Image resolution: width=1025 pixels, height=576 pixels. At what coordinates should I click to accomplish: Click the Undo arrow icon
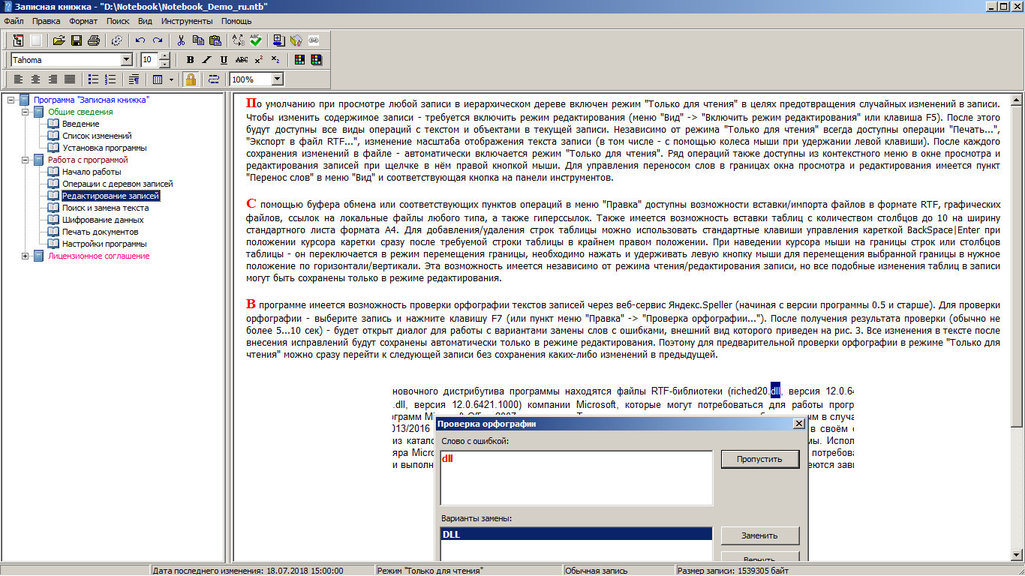point(140,41)
